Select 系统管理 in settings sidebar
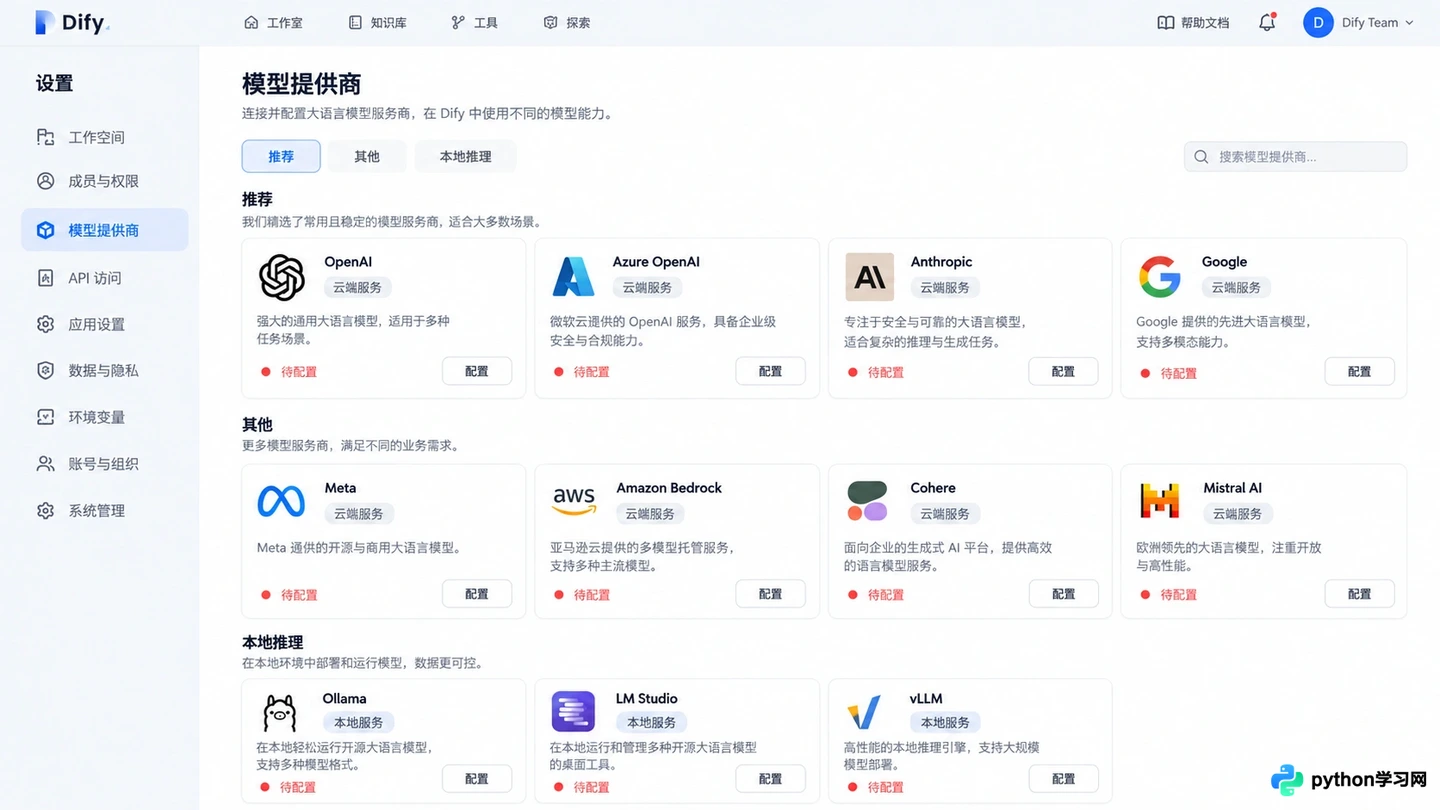The height and width of the screenshot is (810, 1440). point(104,511)
